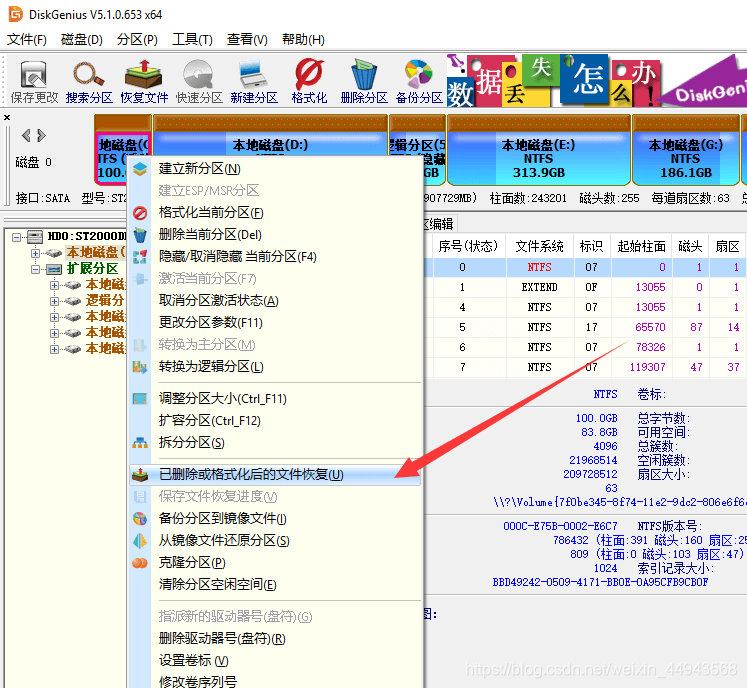Select the 新建分区 new partition icon
The image size is (747, 688).
[x=254, y=82]
